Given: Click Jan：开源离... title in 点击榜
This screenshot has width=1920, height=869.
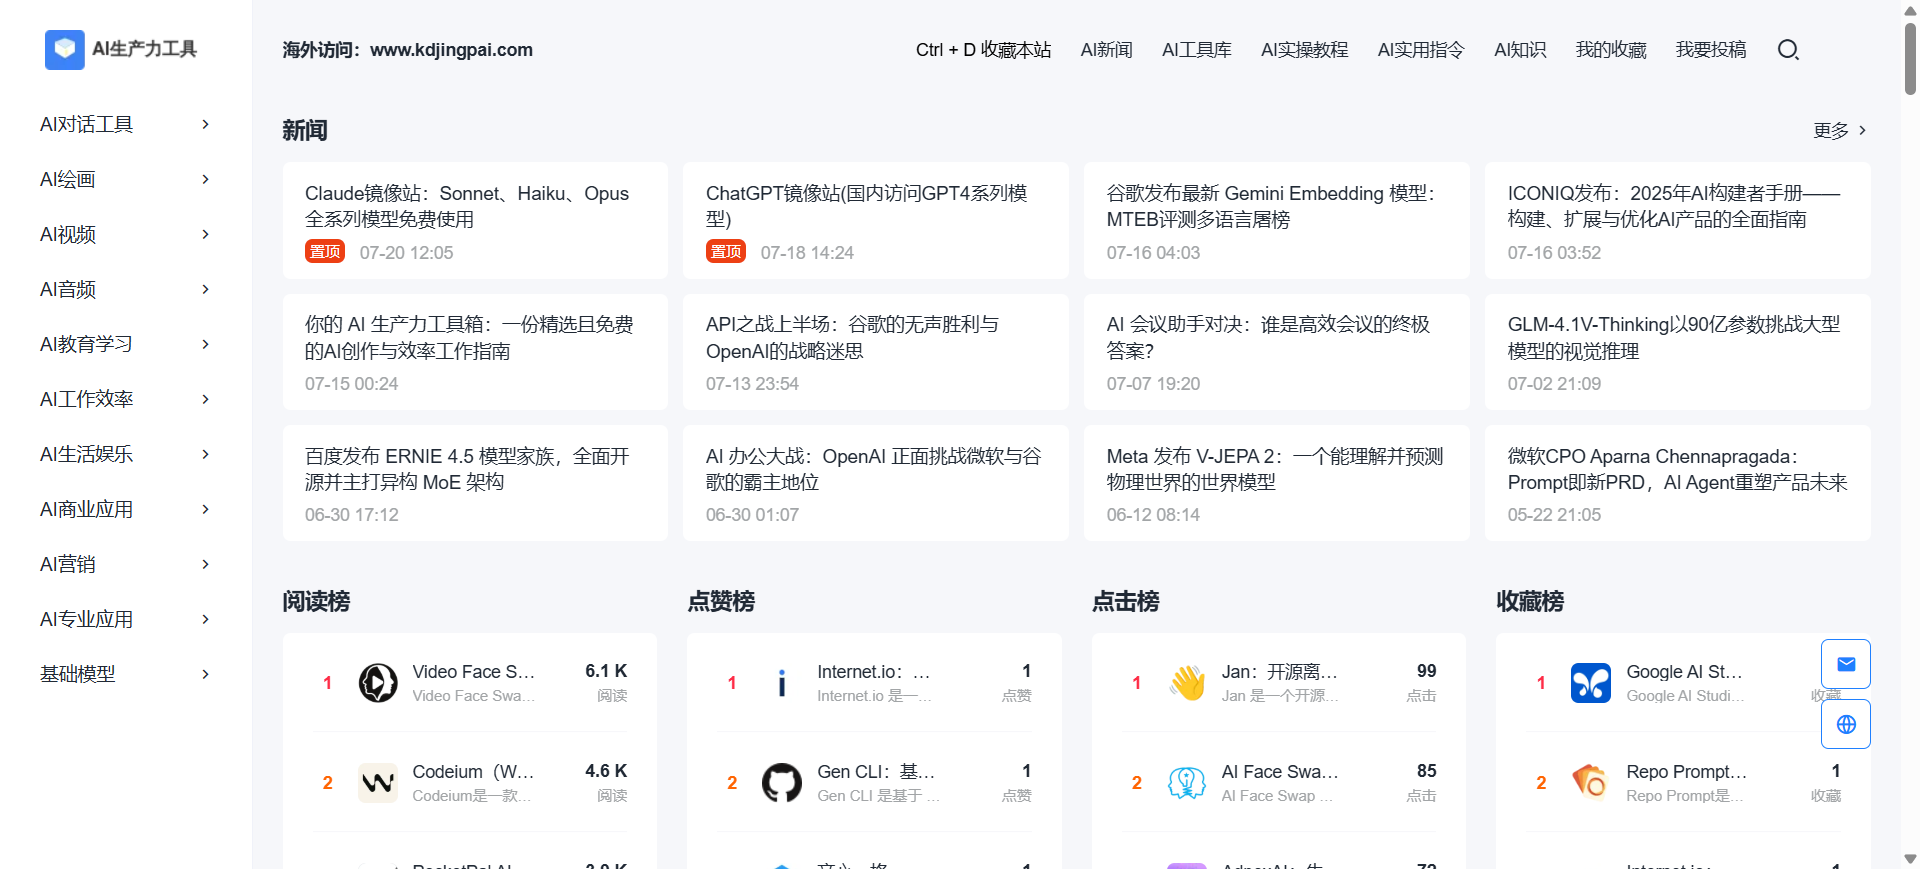Looking at the screenshot, I should pyautogui.click(x=1280, y=672).
